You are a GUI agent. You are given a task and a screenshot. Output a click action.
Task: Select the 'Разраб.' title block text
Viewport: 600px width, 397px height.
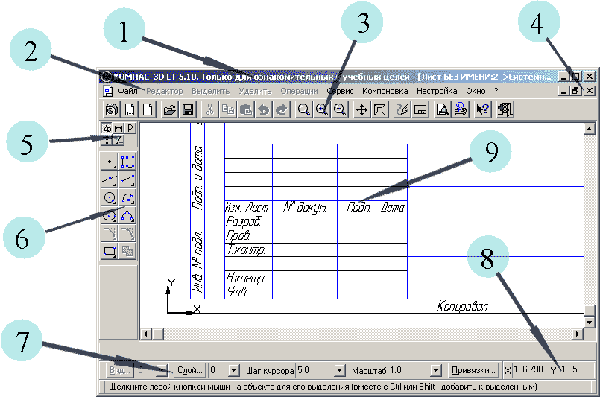pyautogui.click(x=243, y=221)
